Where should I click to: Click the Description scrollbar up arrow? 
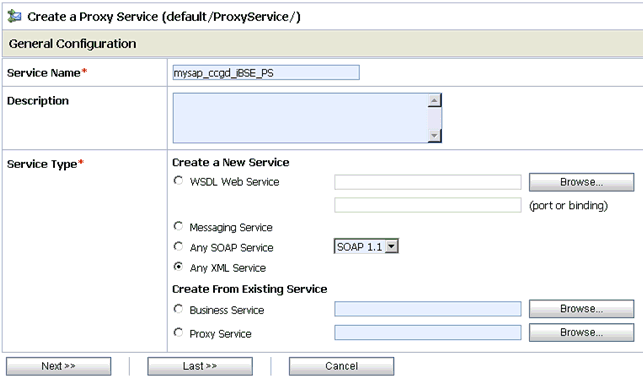click(434, 100)
